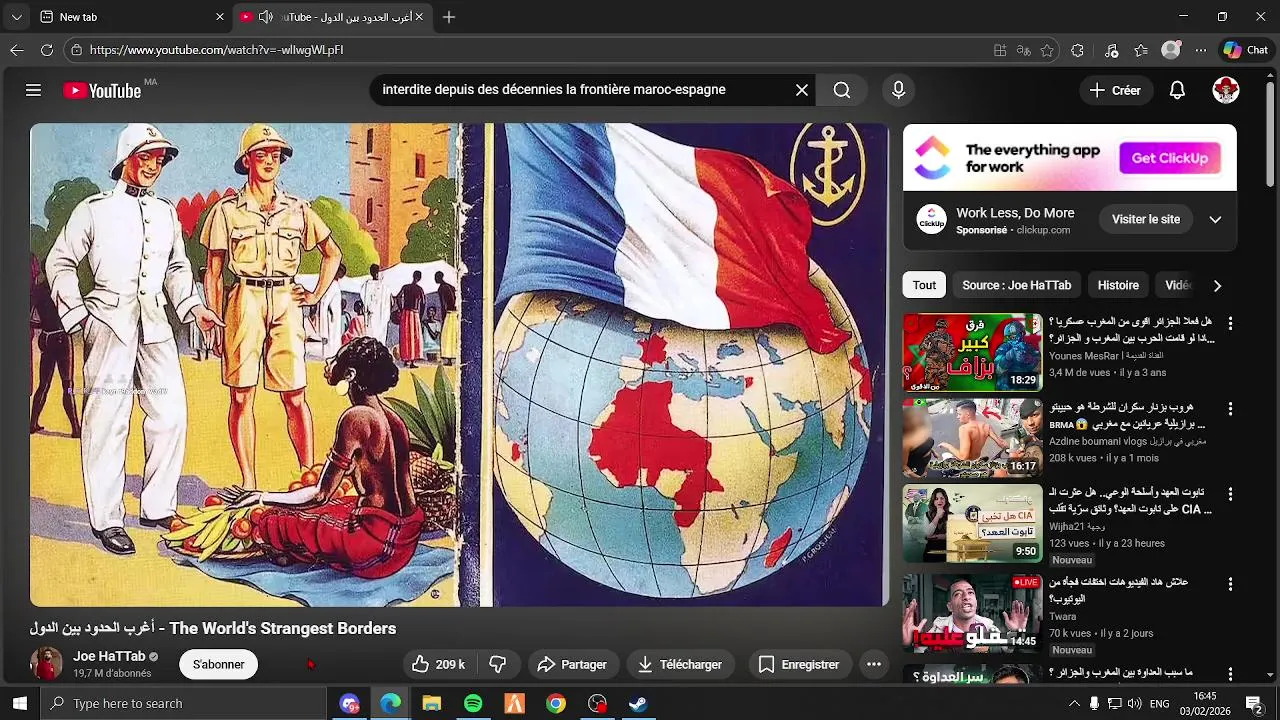Like the video with thumbs-up 209 k
The width and height of the screenshot is (1280, 720).
439,664
